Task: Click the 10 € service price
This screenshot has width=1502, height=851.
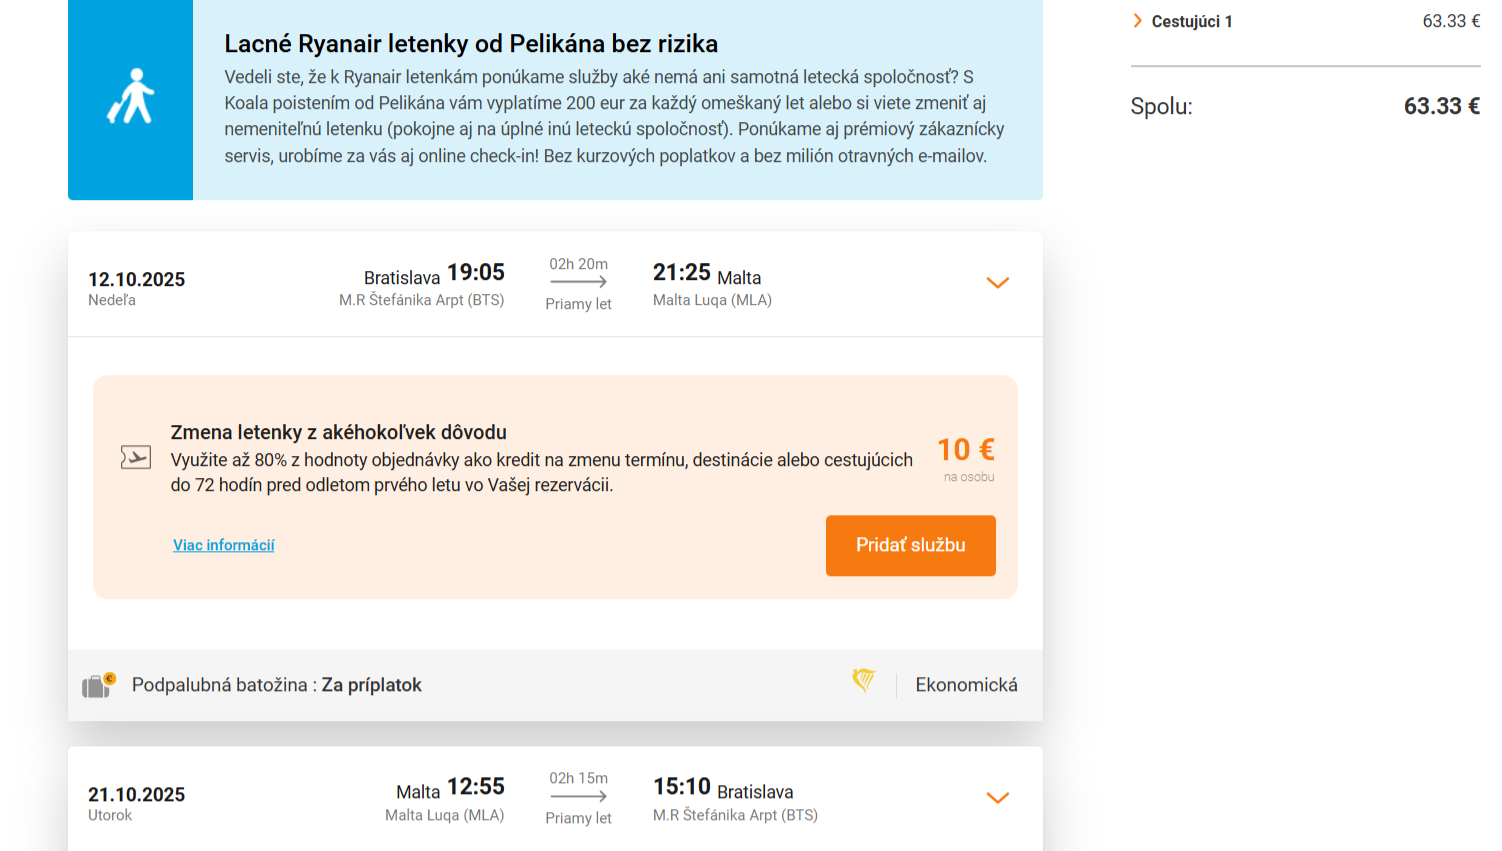Action: click(x=965, y=450)
